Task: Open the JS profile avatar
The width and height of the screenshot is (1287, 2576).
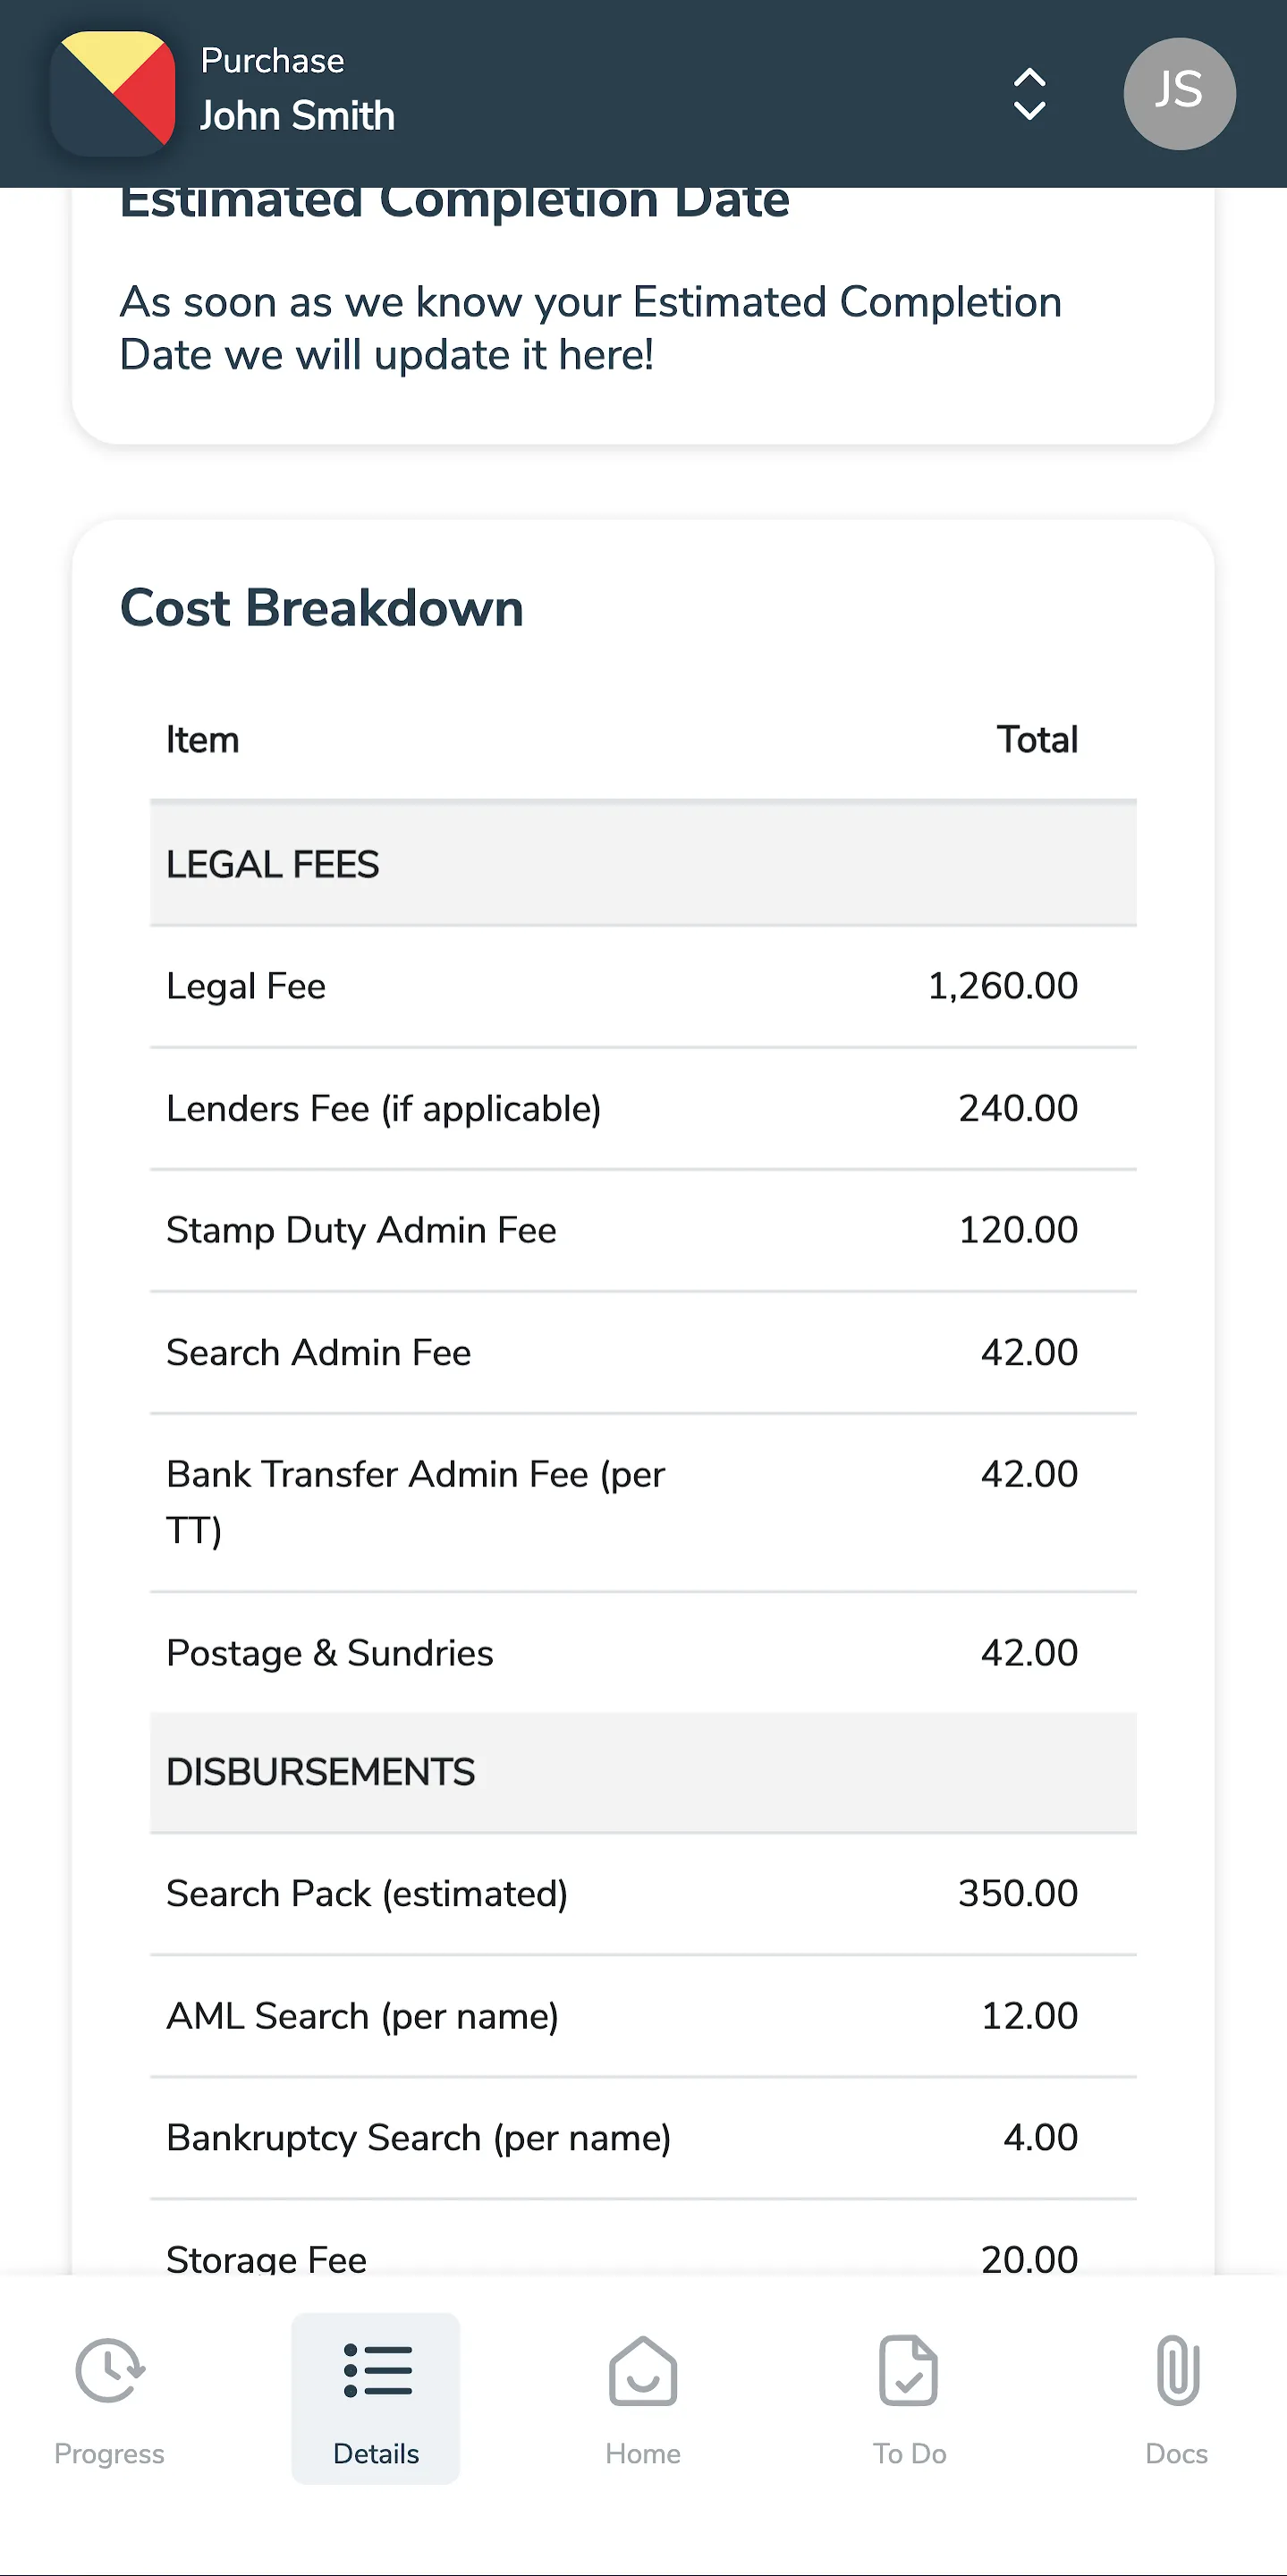Action: pos(1179,94)
